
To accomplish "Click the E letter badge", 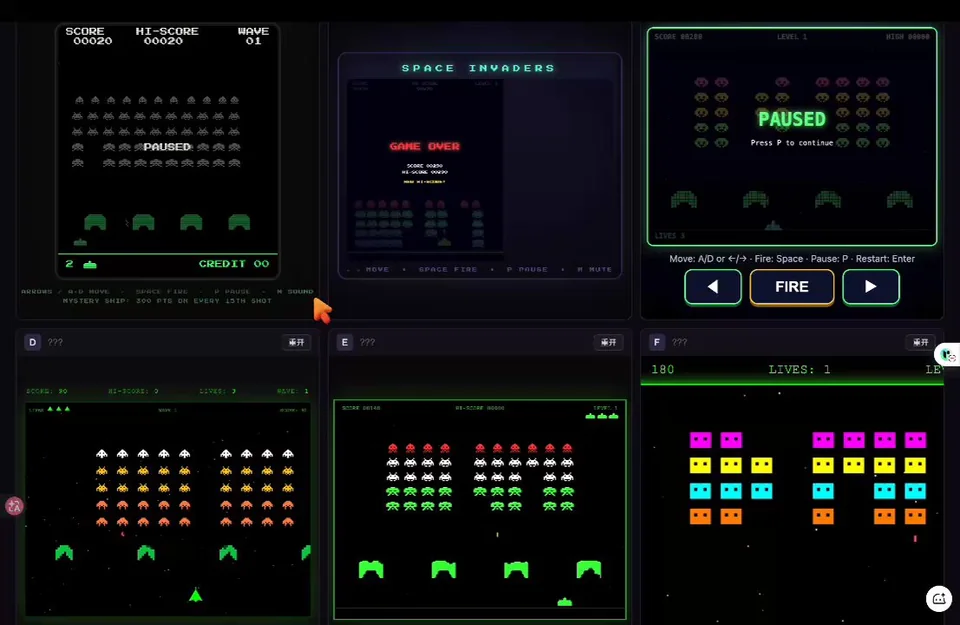I will click(345, 342).
